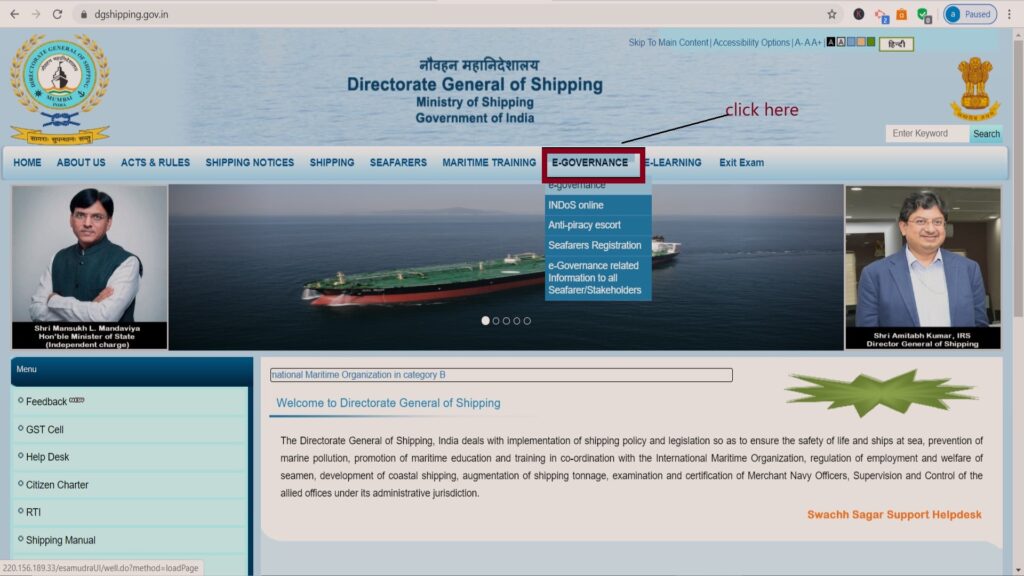Show the fourth banner slide dot
Image resolution: width=1024 pixels, height=576 pixels.
[517, 321]
